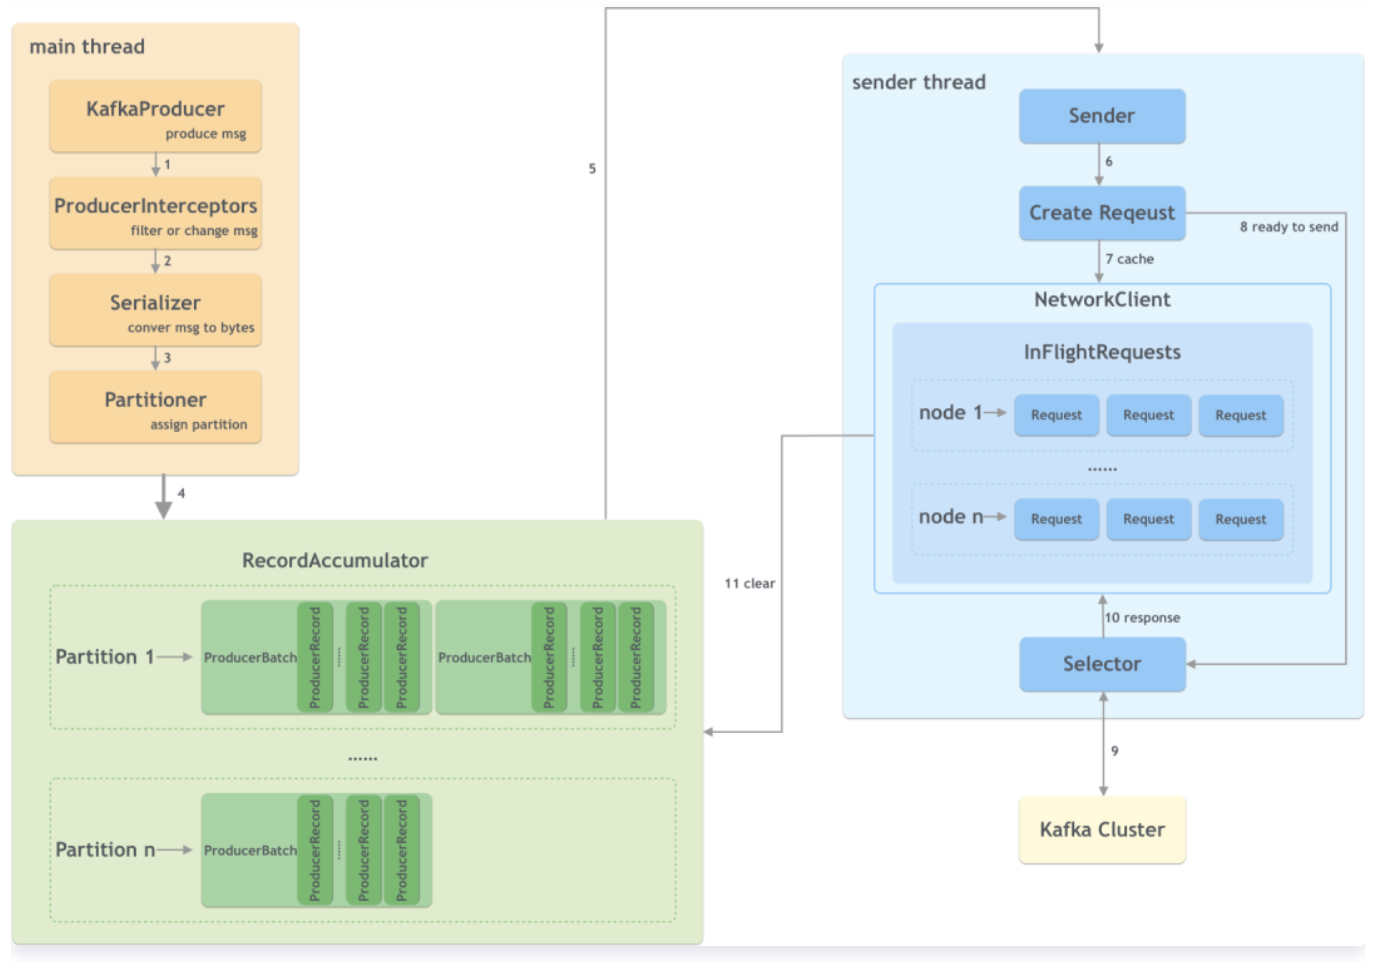Select the "node 1" label

[x=950, y=413]
